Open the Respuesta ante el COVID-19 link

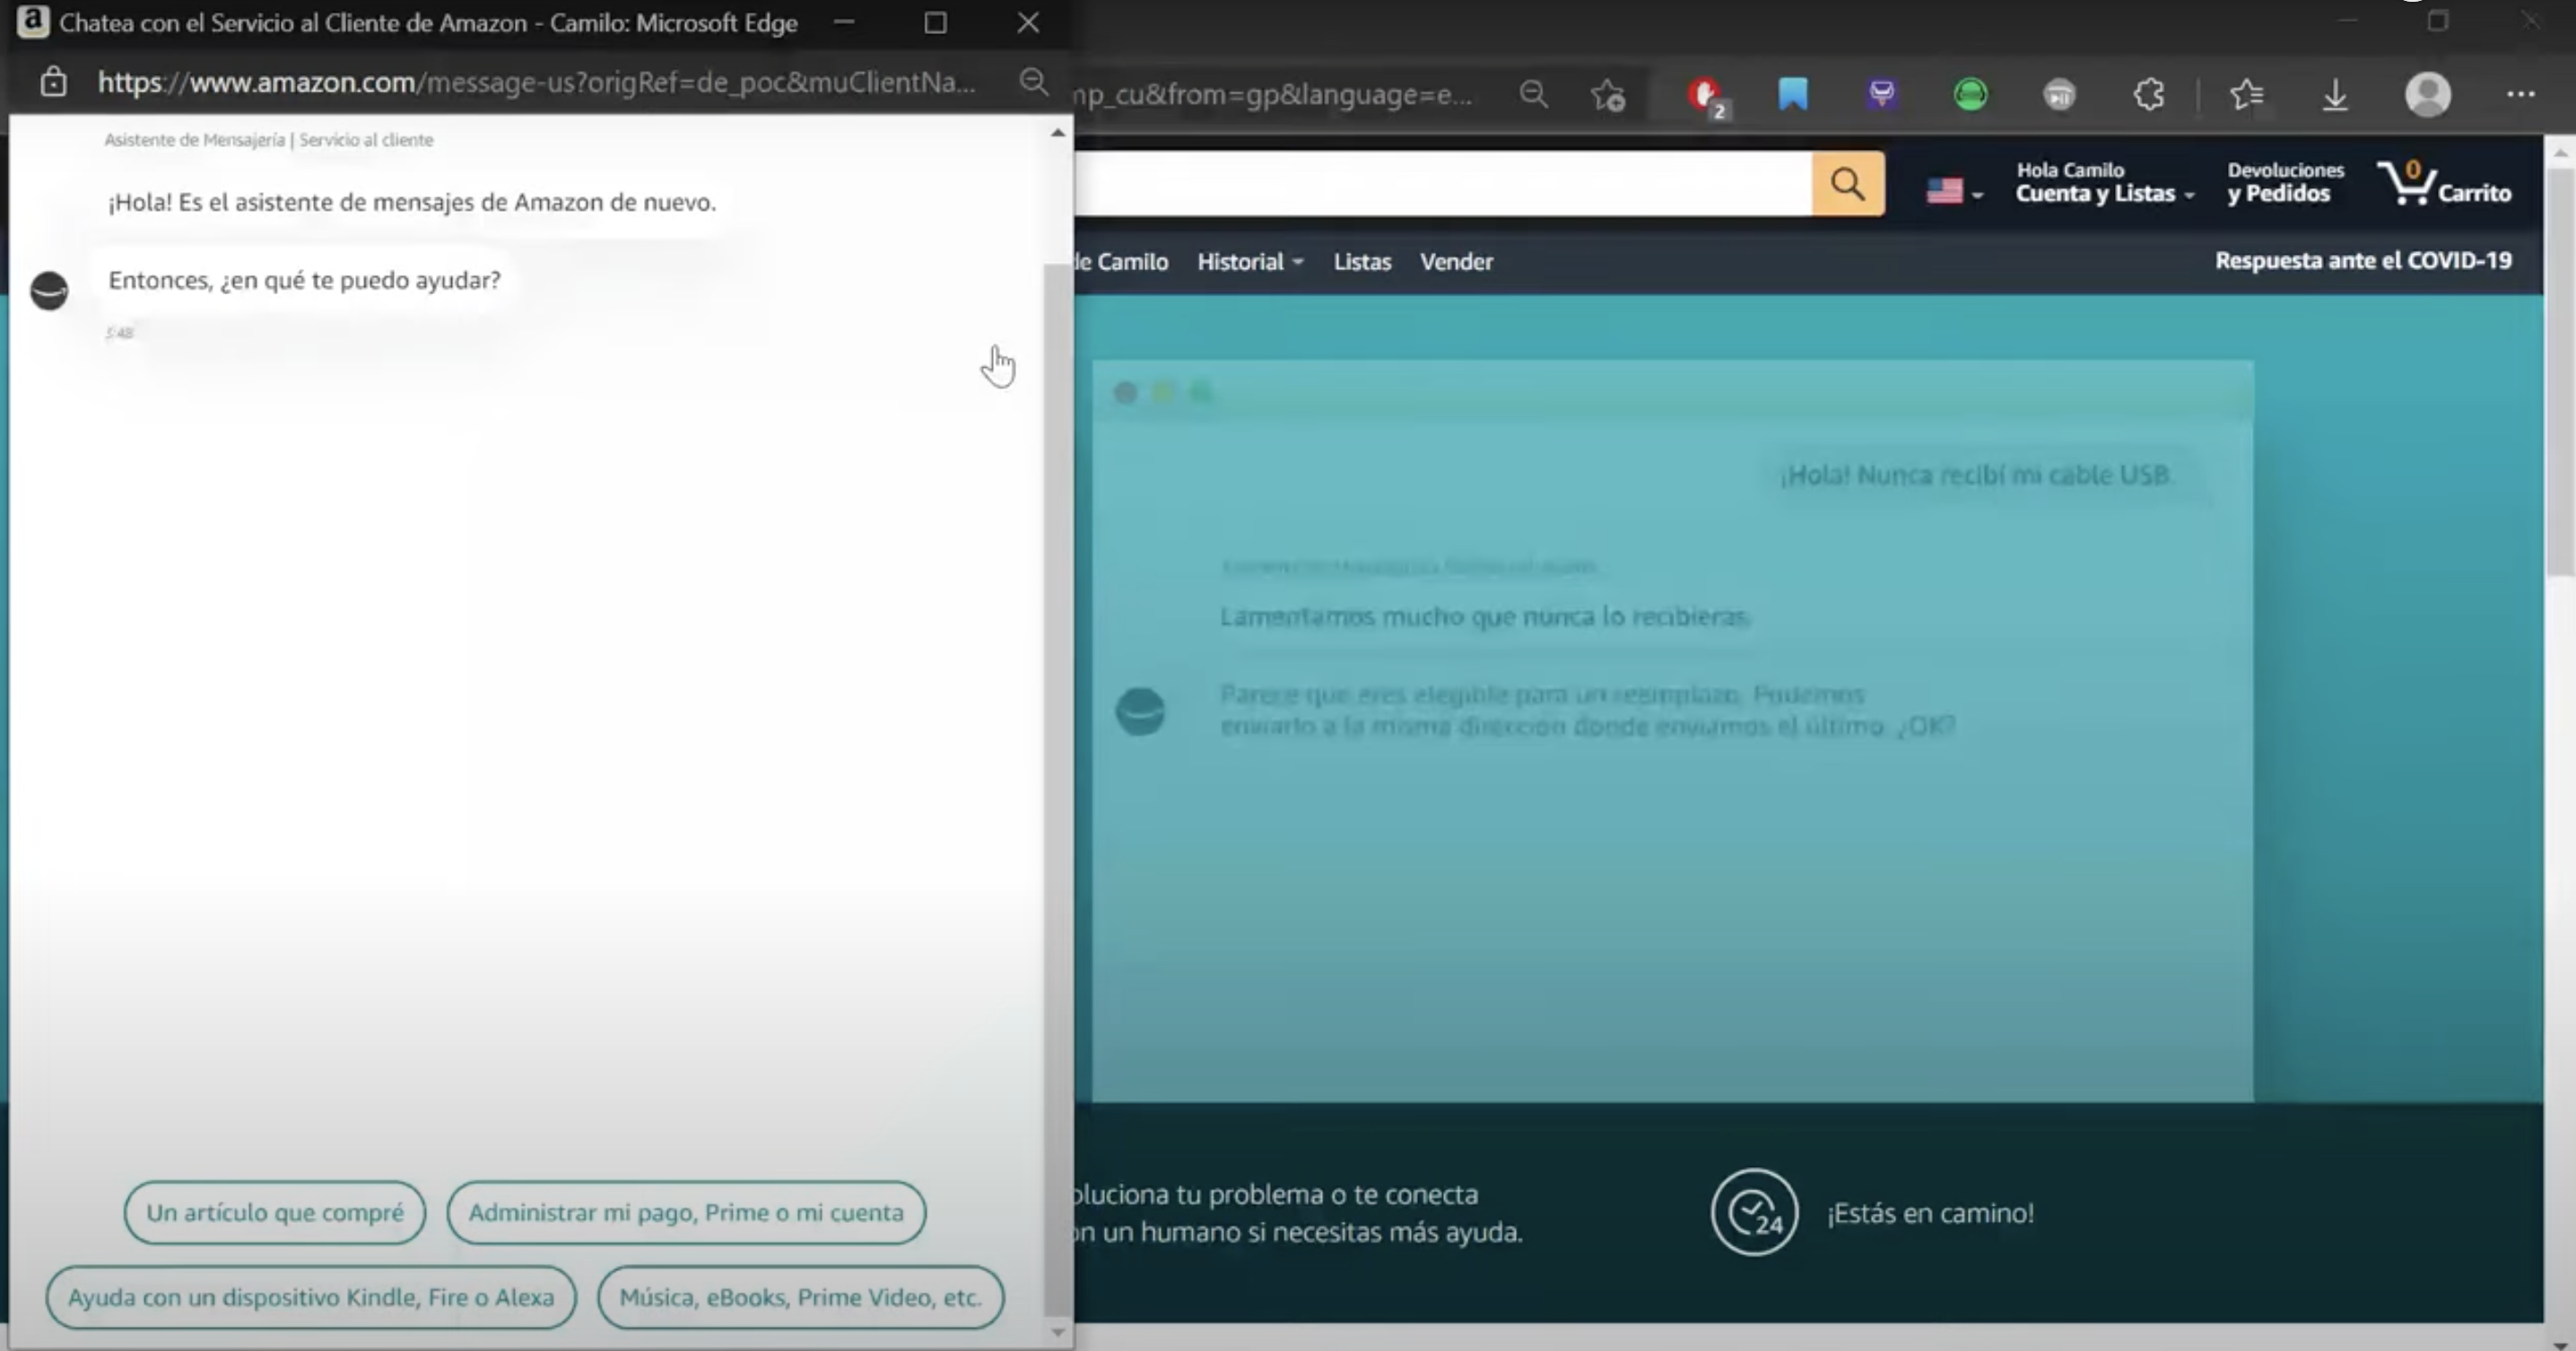[2363, 261]
